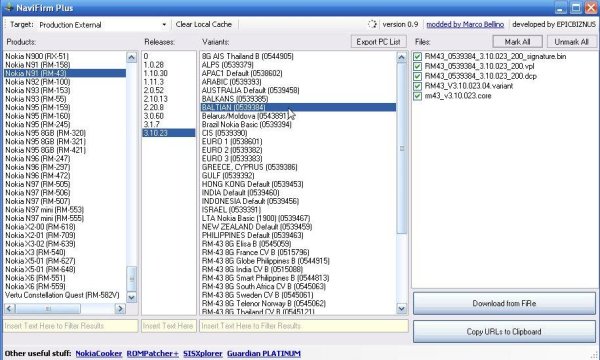Click the Products list scroll up arrow
Image resolution: width=600 pixels, height=360 pixels.
point(132,57)
